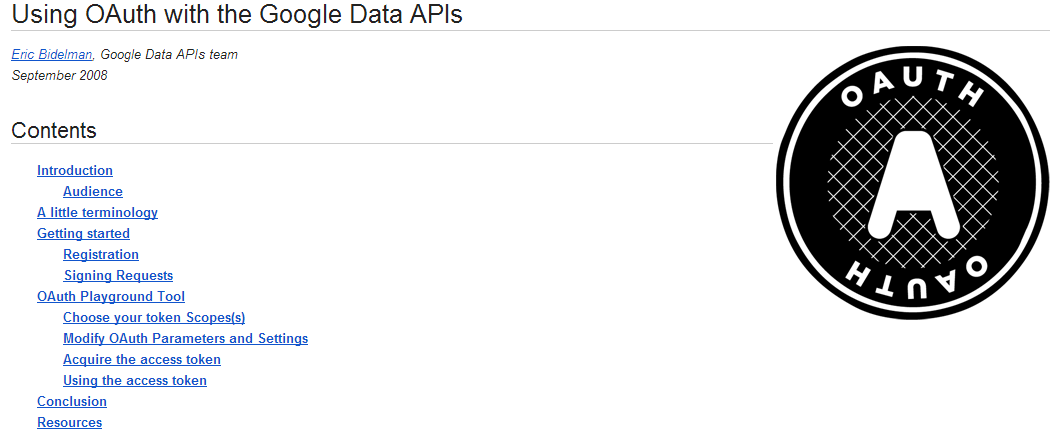This screenshot has width=1050, height=439.
Task: Jump to Acquire the access token
Action: pos(142,360)
